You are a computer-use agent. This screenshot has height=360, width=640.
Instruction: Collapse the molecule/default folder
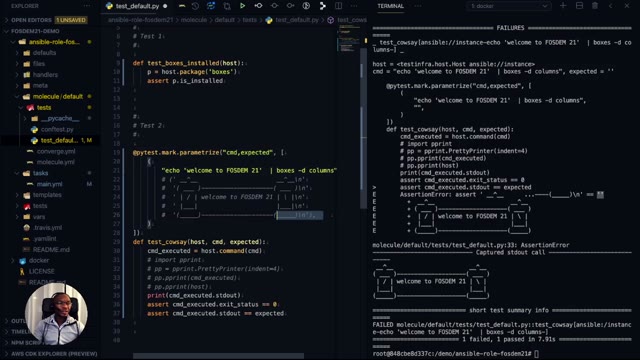click(17, 97)
